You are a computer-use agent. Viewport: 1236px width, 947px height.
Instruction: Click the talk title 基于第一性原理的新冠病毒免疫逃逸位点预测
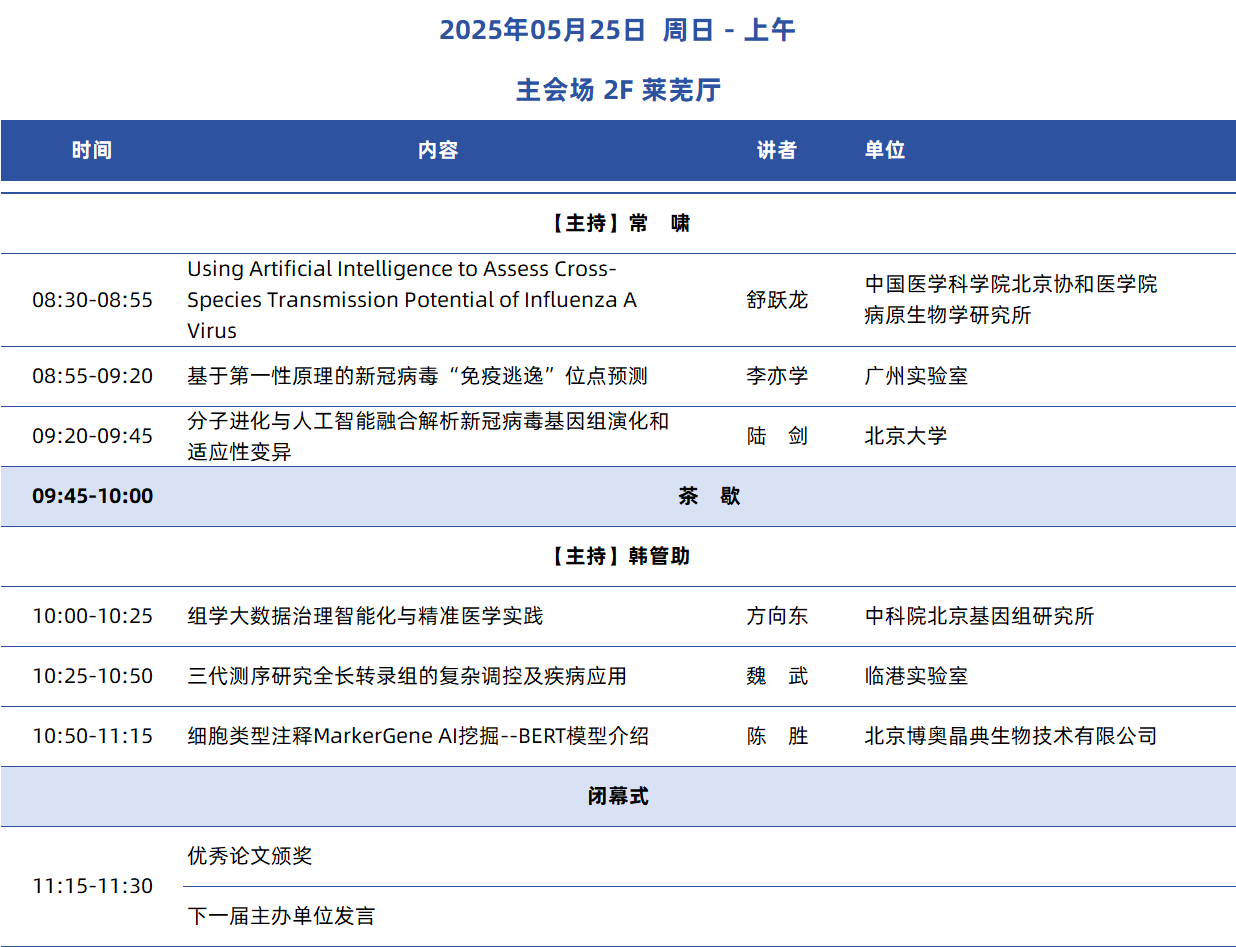click(417, 376)
